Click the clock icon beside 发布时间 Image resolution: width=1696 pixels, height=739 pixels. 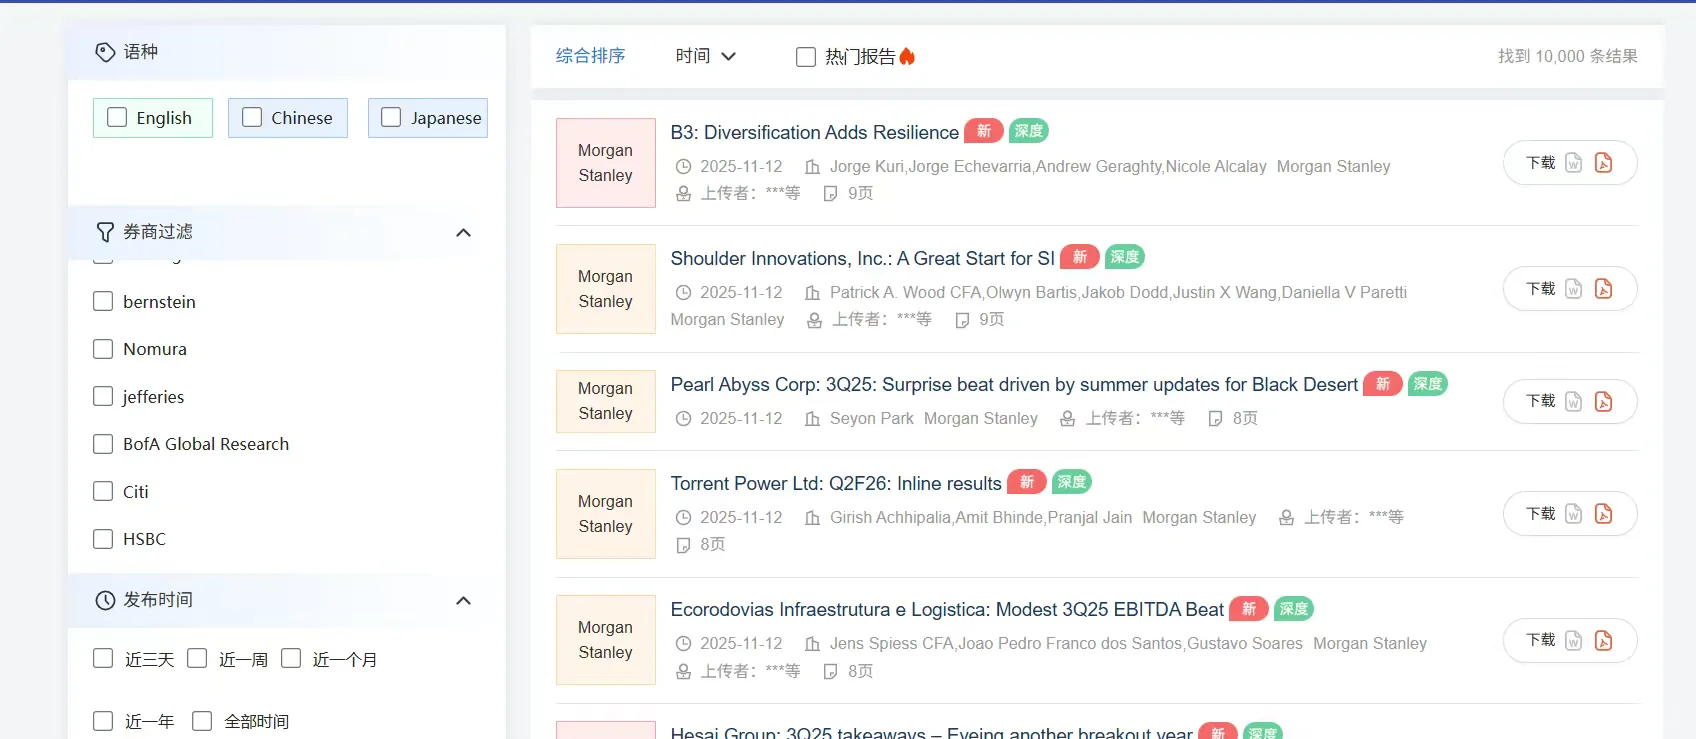click(105, 600)
